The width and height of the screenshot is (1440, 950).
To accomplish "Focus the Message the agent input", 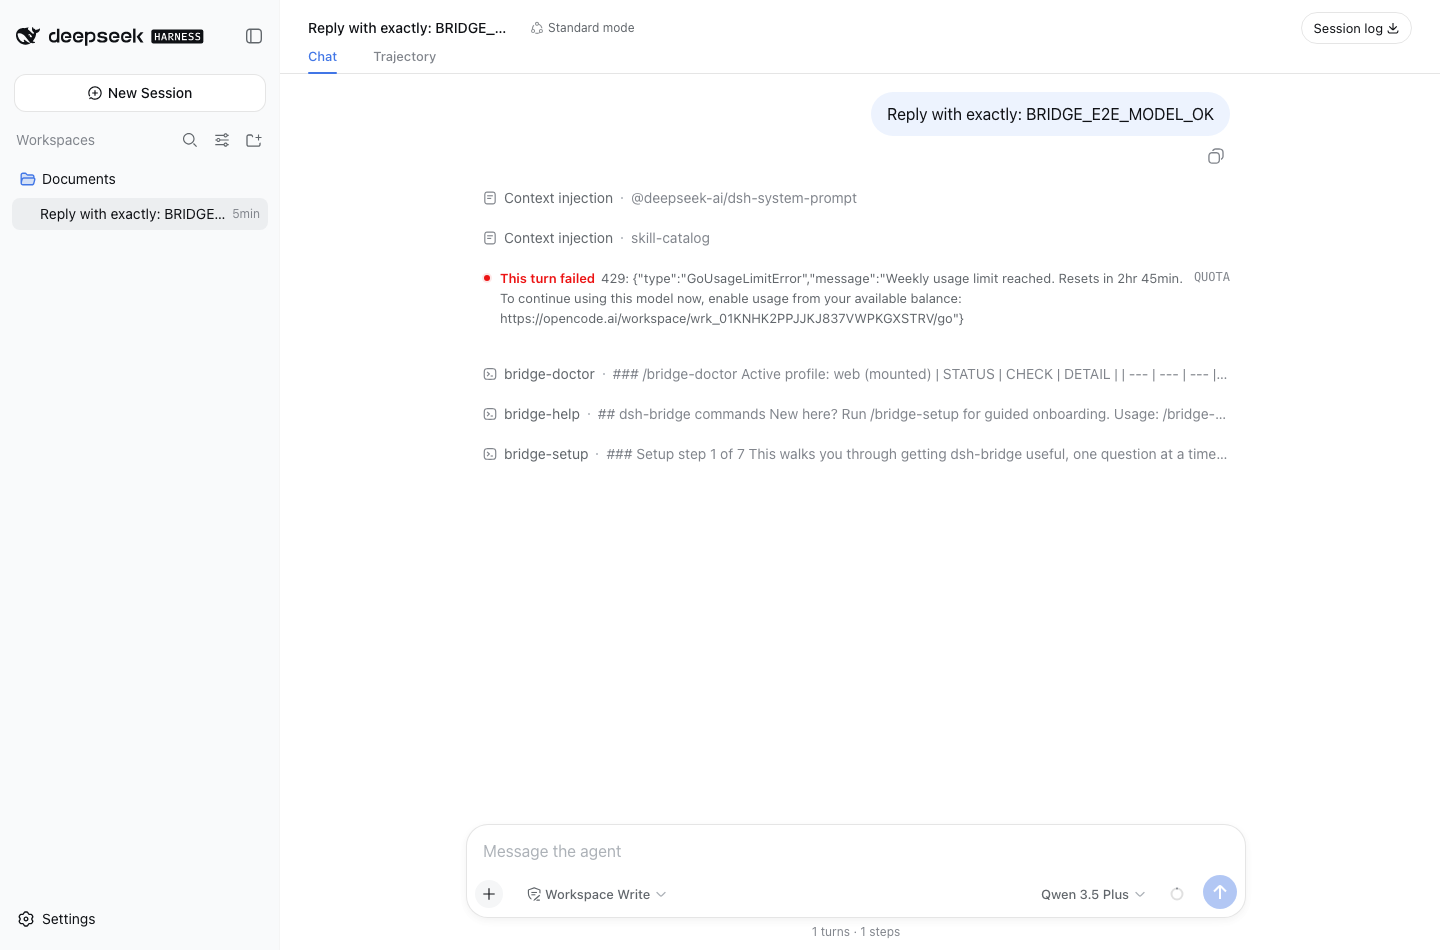I will tap(856, 851).
